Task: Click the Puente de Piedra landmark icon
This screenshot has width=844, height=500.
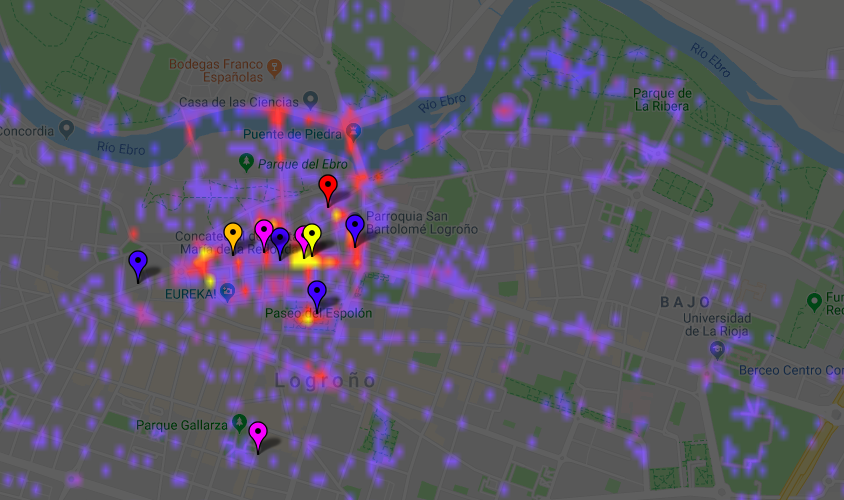Action: (x=353, y=130)
